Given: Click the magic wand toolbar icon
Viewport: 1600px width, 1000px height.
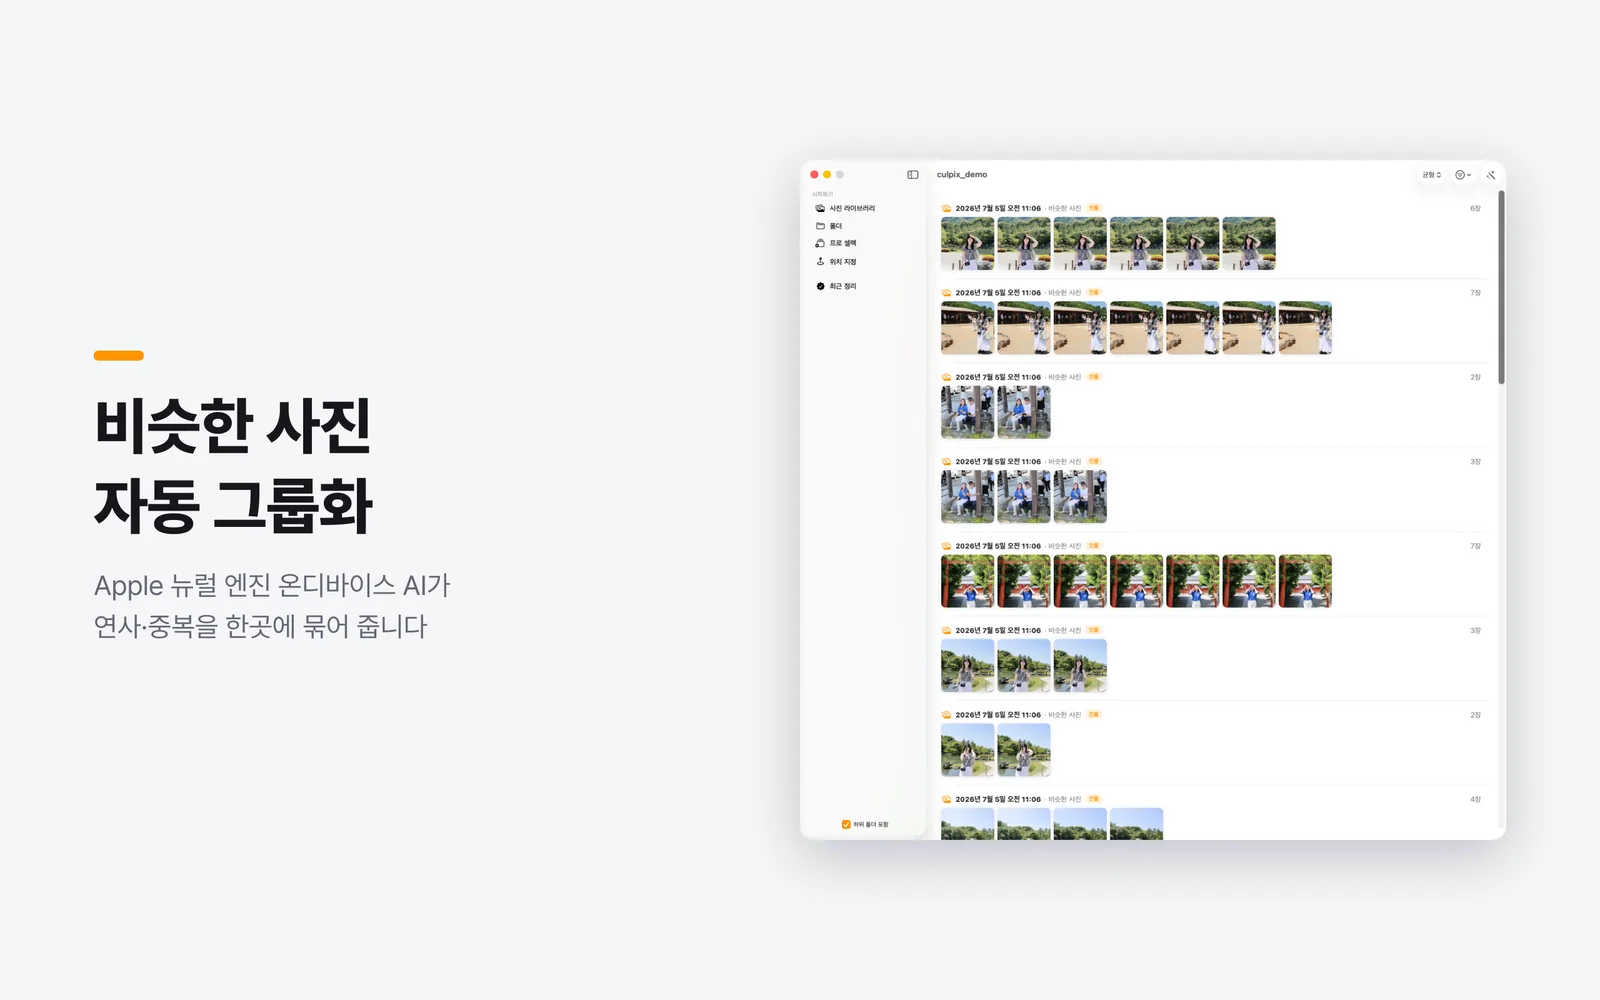Looking at the screenshot, I should [1491, 175].
